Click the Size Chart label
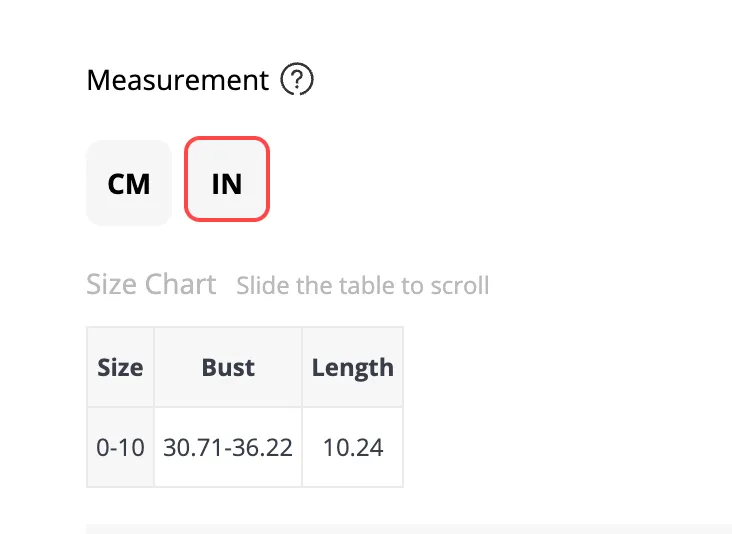Screen dimensions: 732x534 [151, 284]
